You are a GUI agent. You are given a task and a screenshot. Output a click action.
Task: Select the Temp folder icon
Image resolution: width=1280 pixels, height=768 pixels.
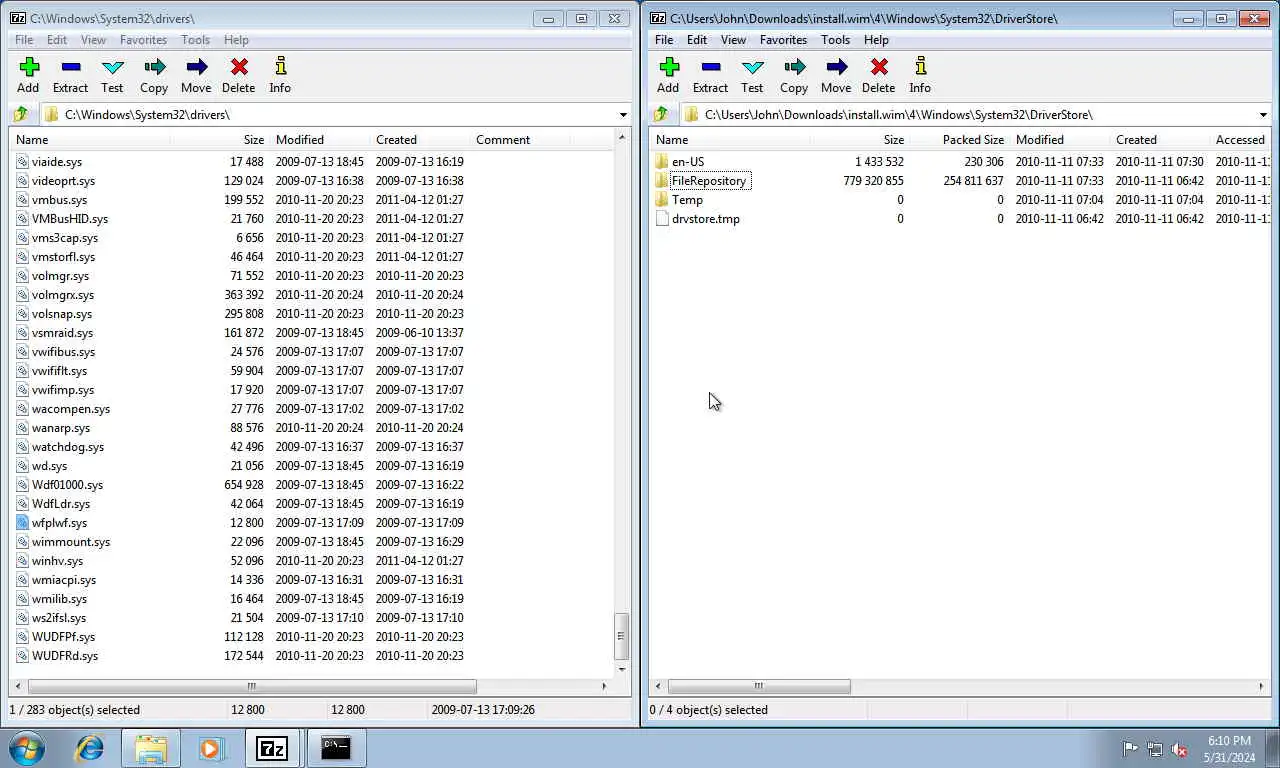pyautogui.click(x=661, y=200)
